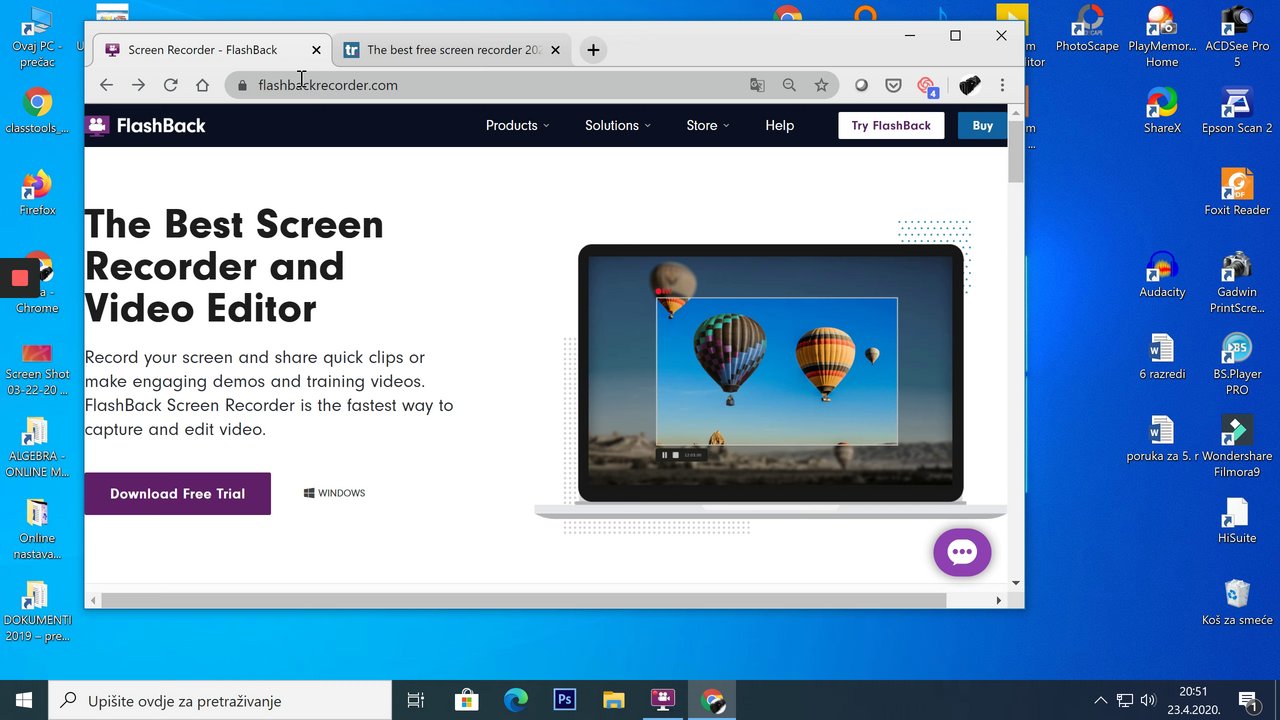The width and height of the screenshot is (1280, 720).
Task: Open Wondershare Filmora9 desktop shortcut
Action: coord(1237,446)
